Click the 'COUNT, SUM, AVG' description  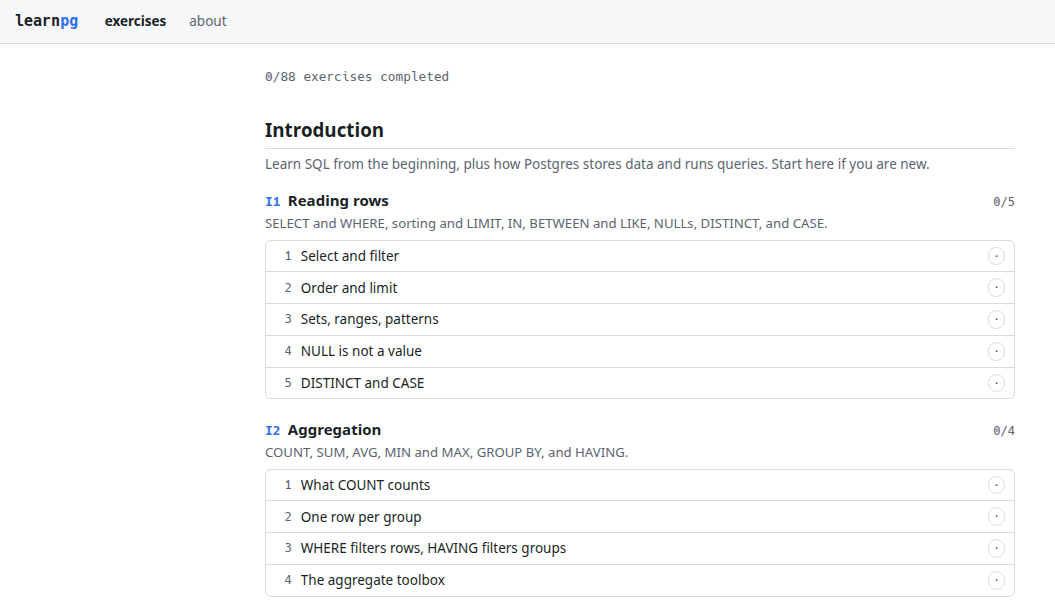tap(446, 452)
